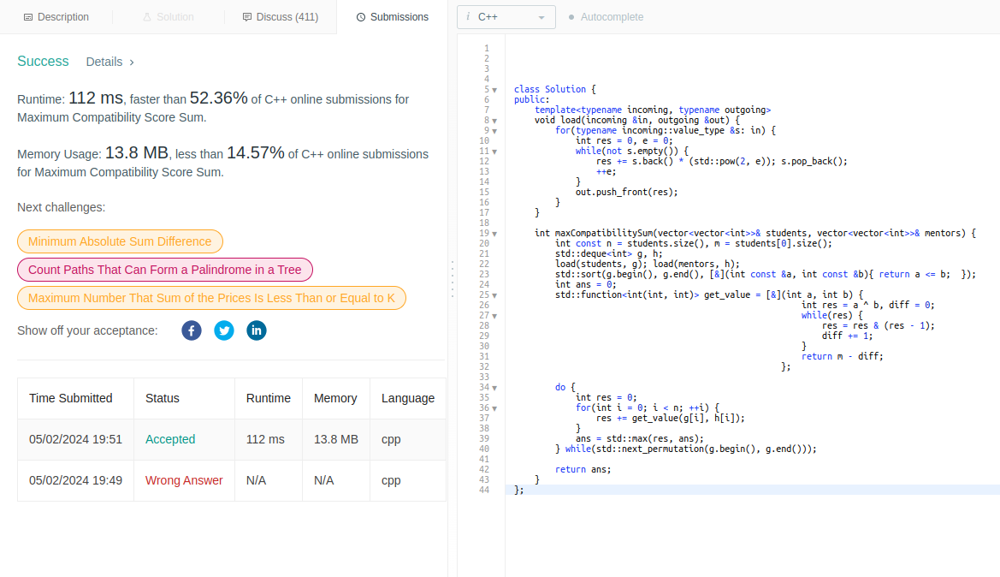Select the Submissions tab

392,17
